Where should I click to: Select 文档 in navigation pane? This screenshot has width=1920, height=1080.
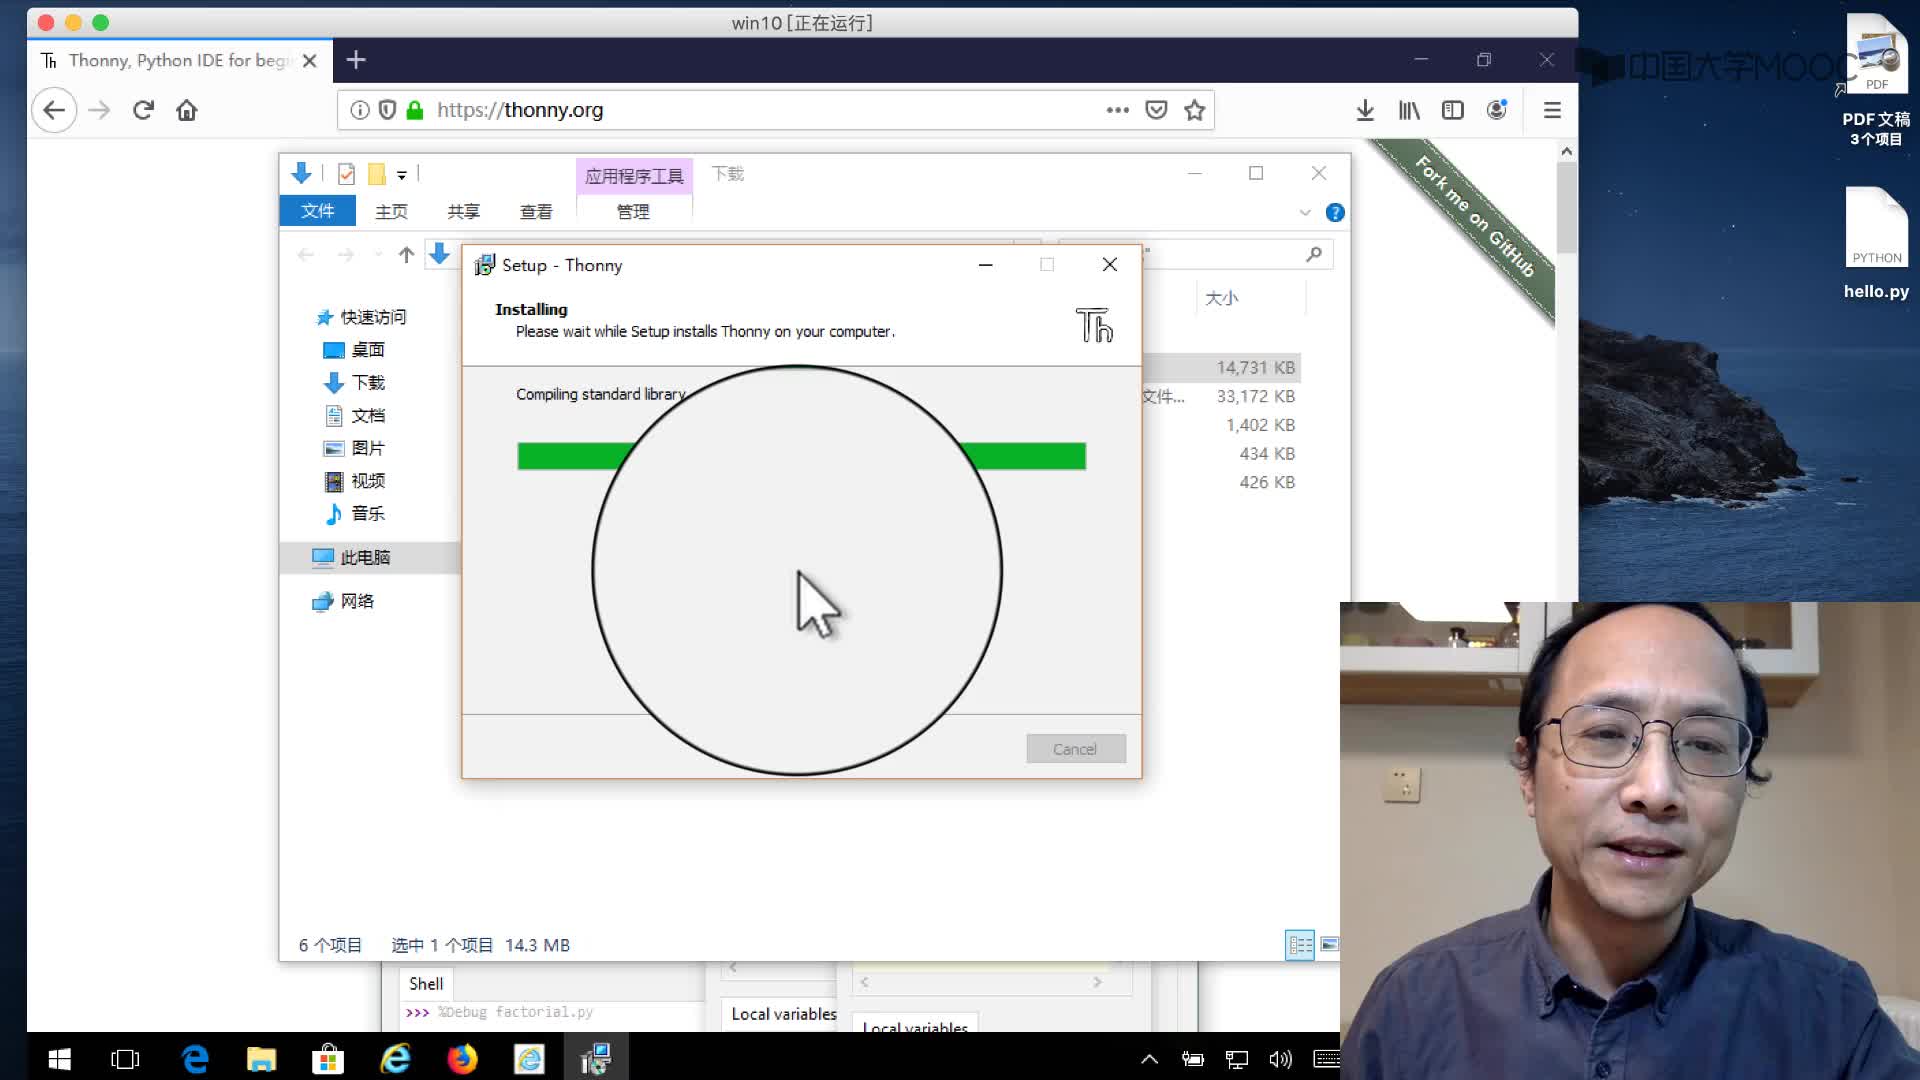pyautogui.click(x=354, y=416)
